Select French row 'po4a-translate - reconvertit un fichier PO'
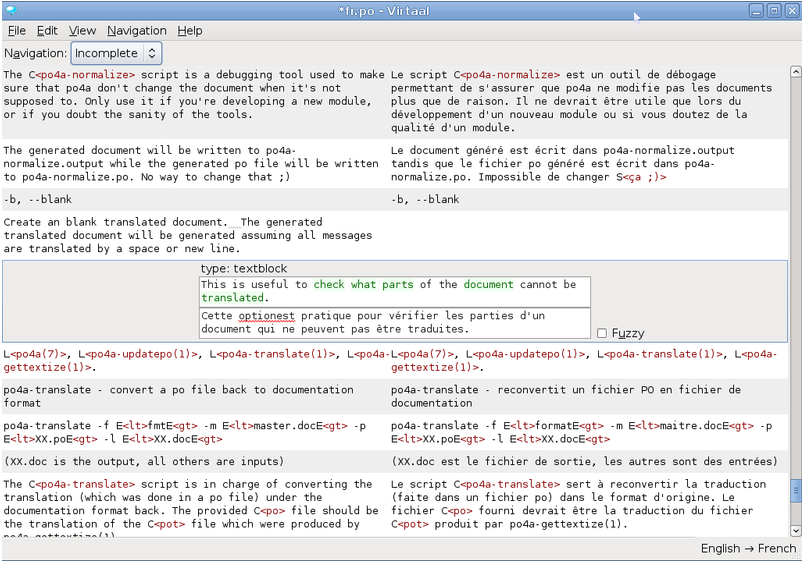Viewport: 802px width, 561px height. (x=588, y=396)
